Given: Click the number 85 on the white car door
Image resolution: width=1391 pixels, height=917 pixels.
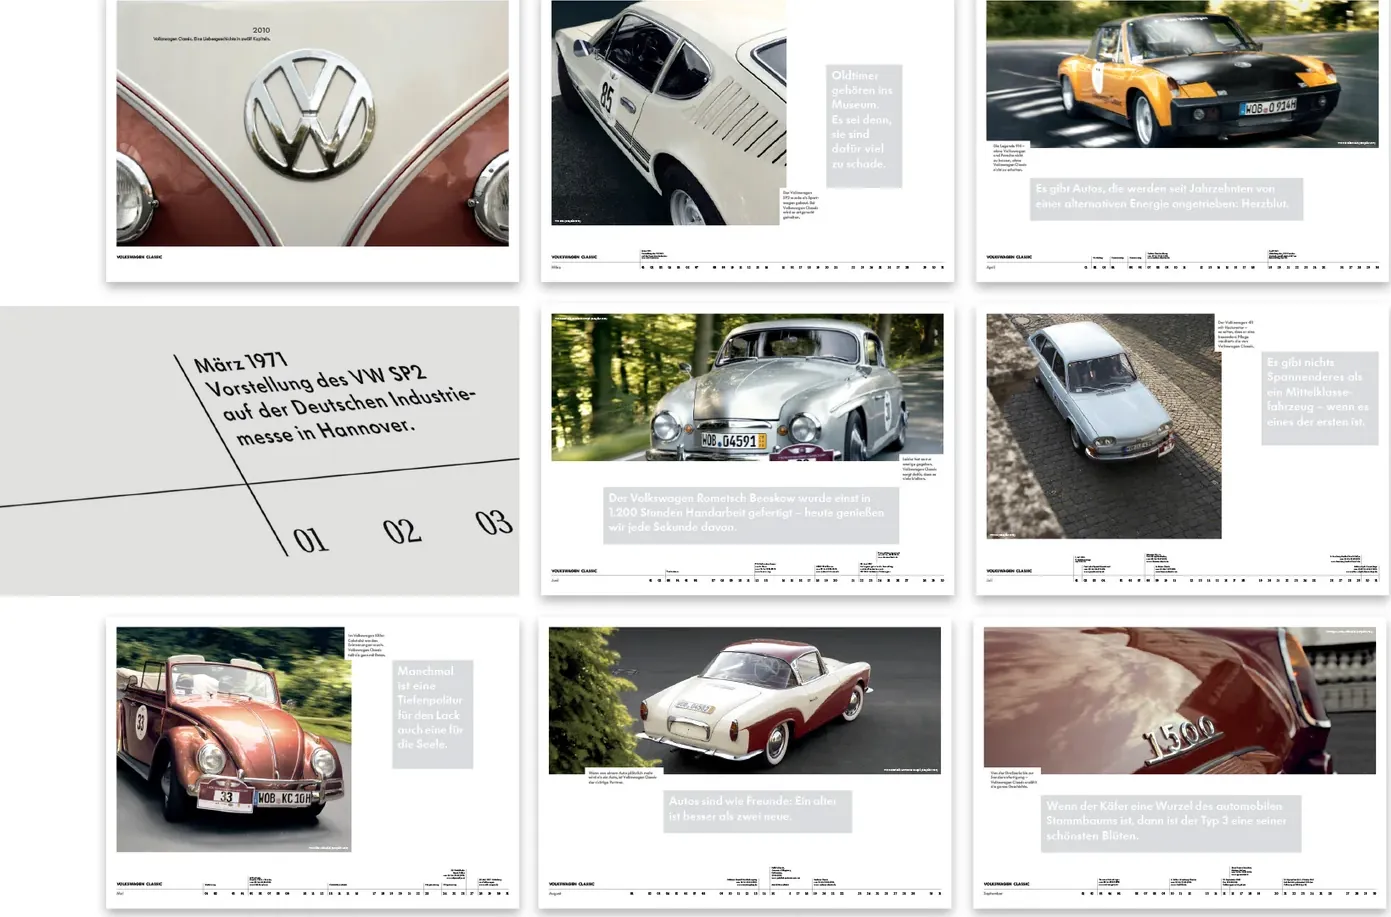Looking at the screenshot, I should pos(607,96).
